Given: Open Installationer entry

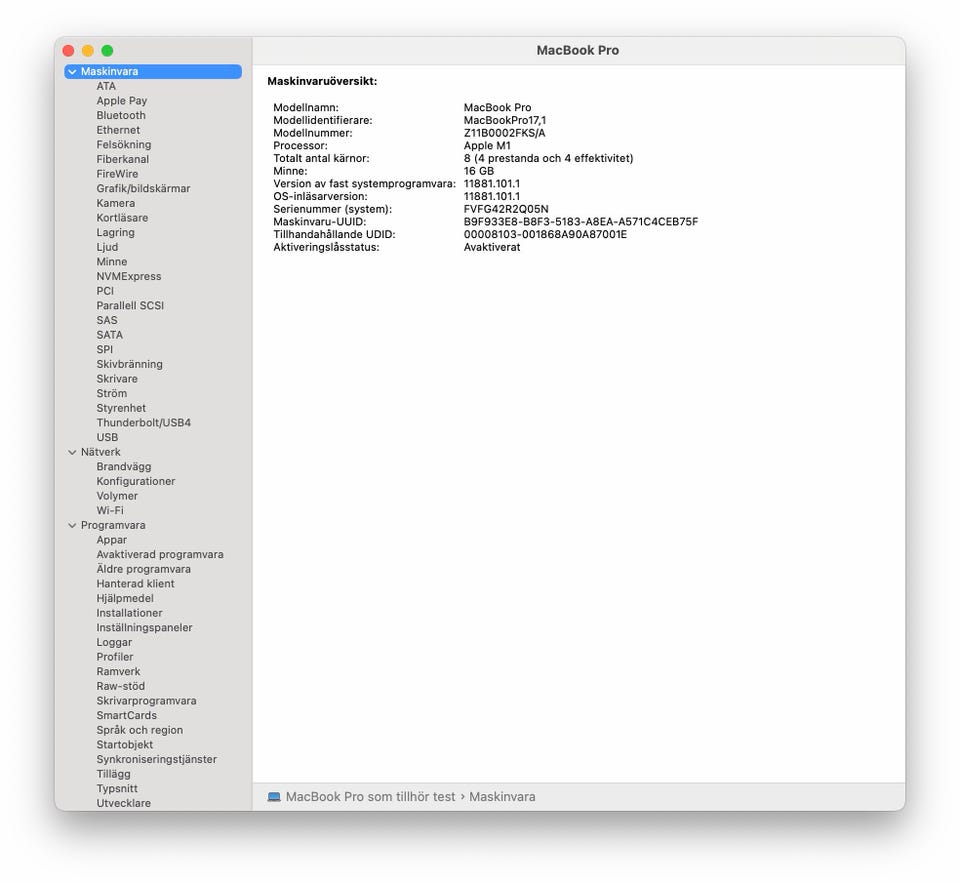Looking at the screenshot, I should [x=129, y=613].
